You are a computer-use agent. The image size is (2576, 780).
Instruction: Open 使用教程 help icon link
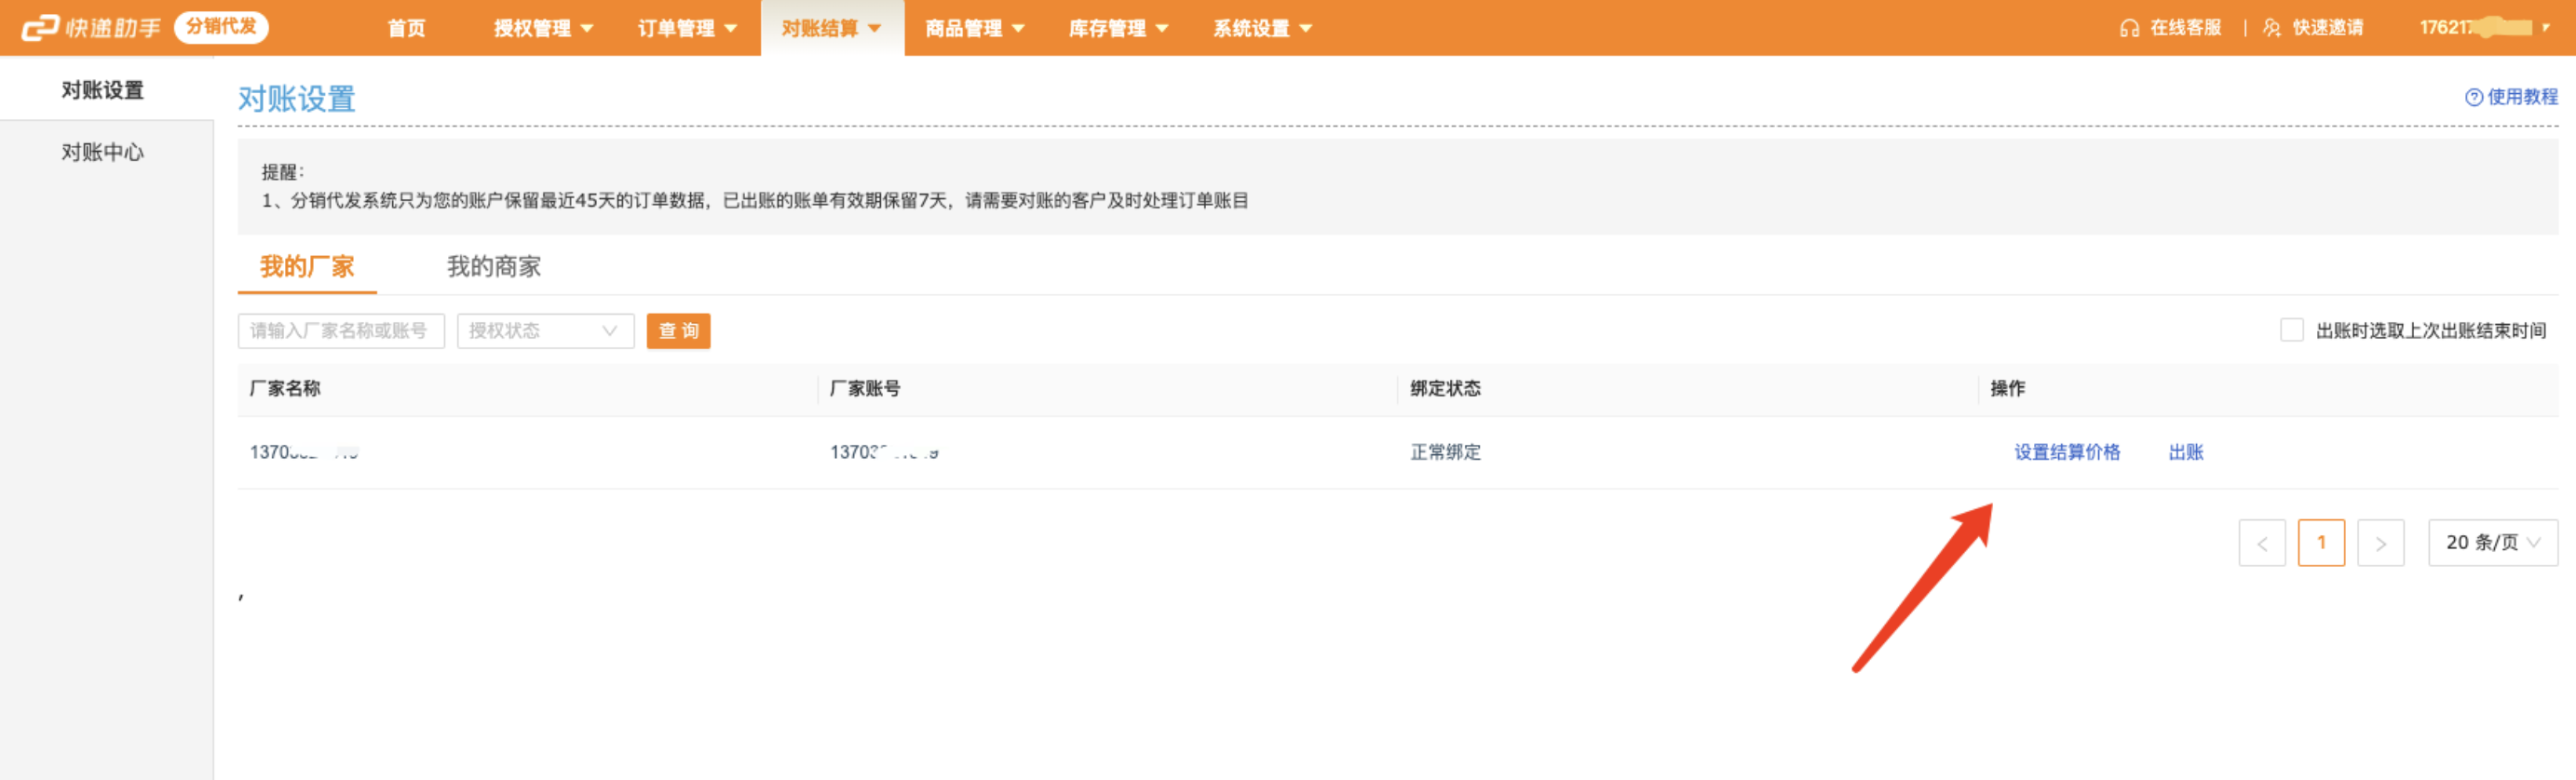[x=2474, y=97]
